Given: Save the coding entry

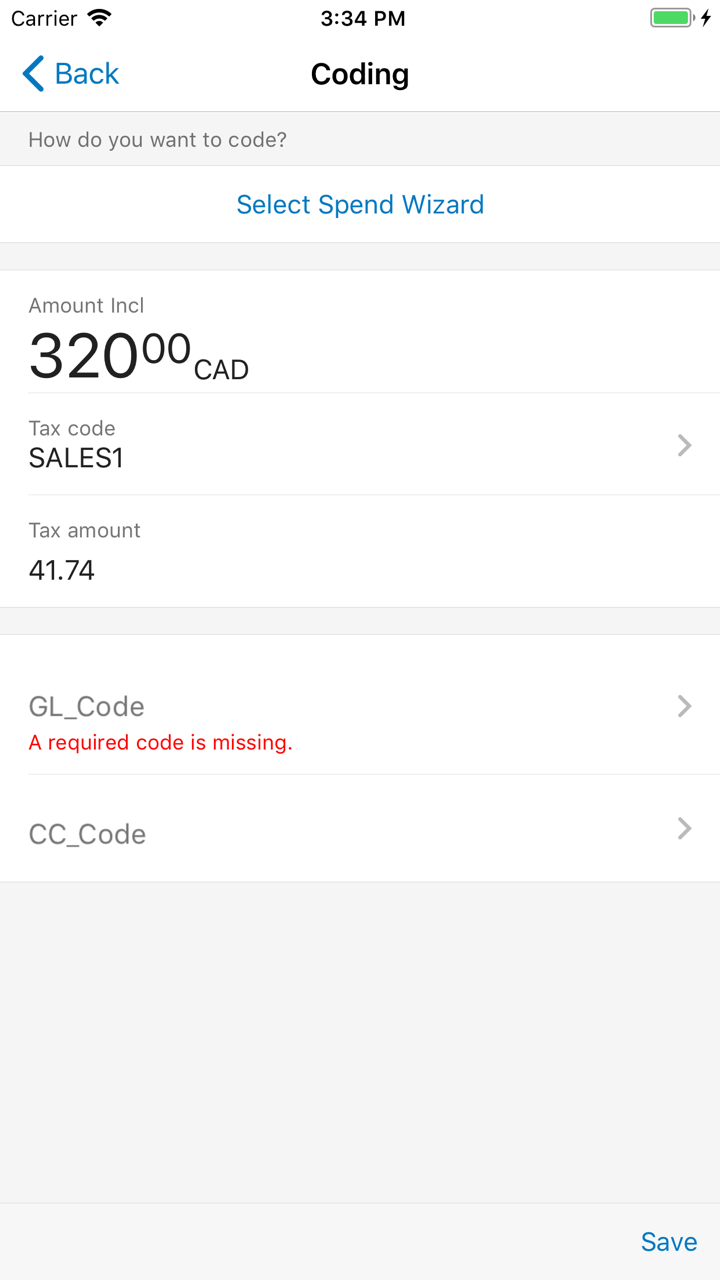Looking at the screenshot, I should (669, 1241).
